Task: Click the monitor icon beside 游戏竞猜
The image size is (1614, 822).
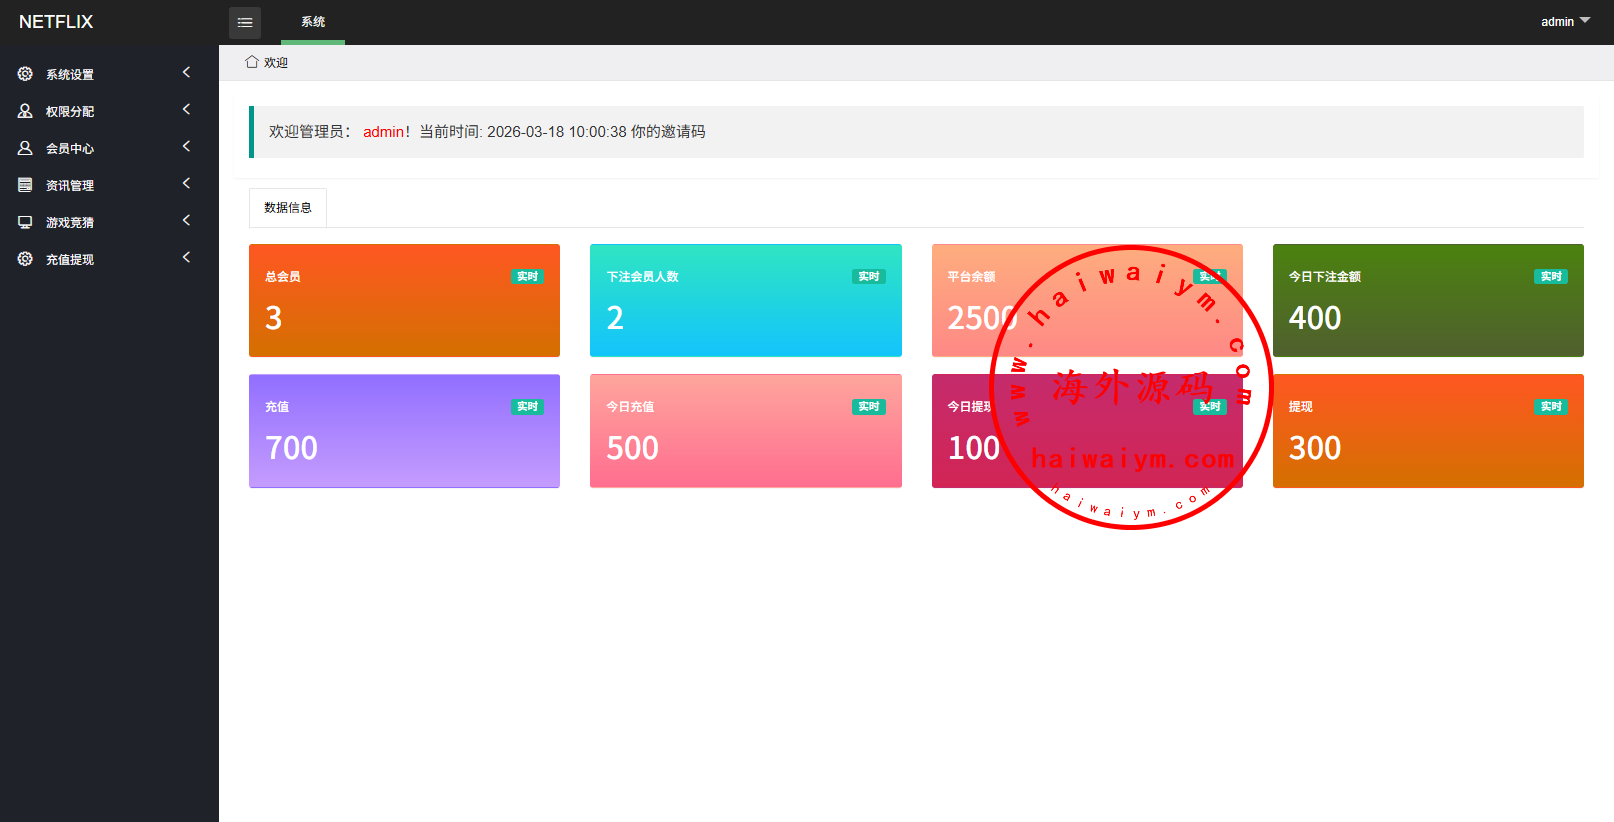Action: [25, 222]
